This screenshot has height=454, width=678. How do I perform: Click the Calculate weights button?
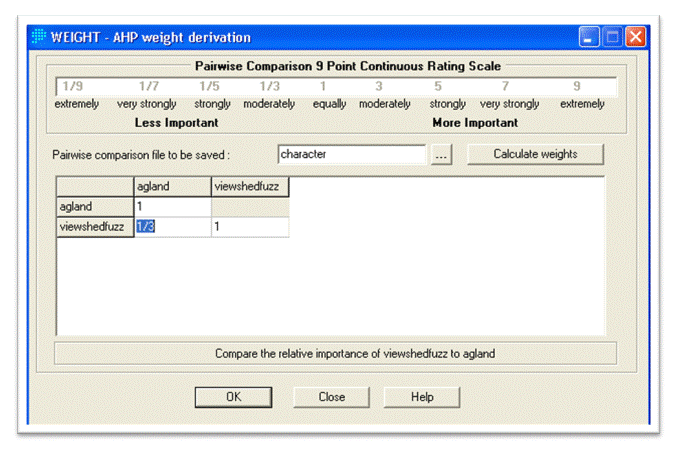pyautogui.click(x=535, y=155)
